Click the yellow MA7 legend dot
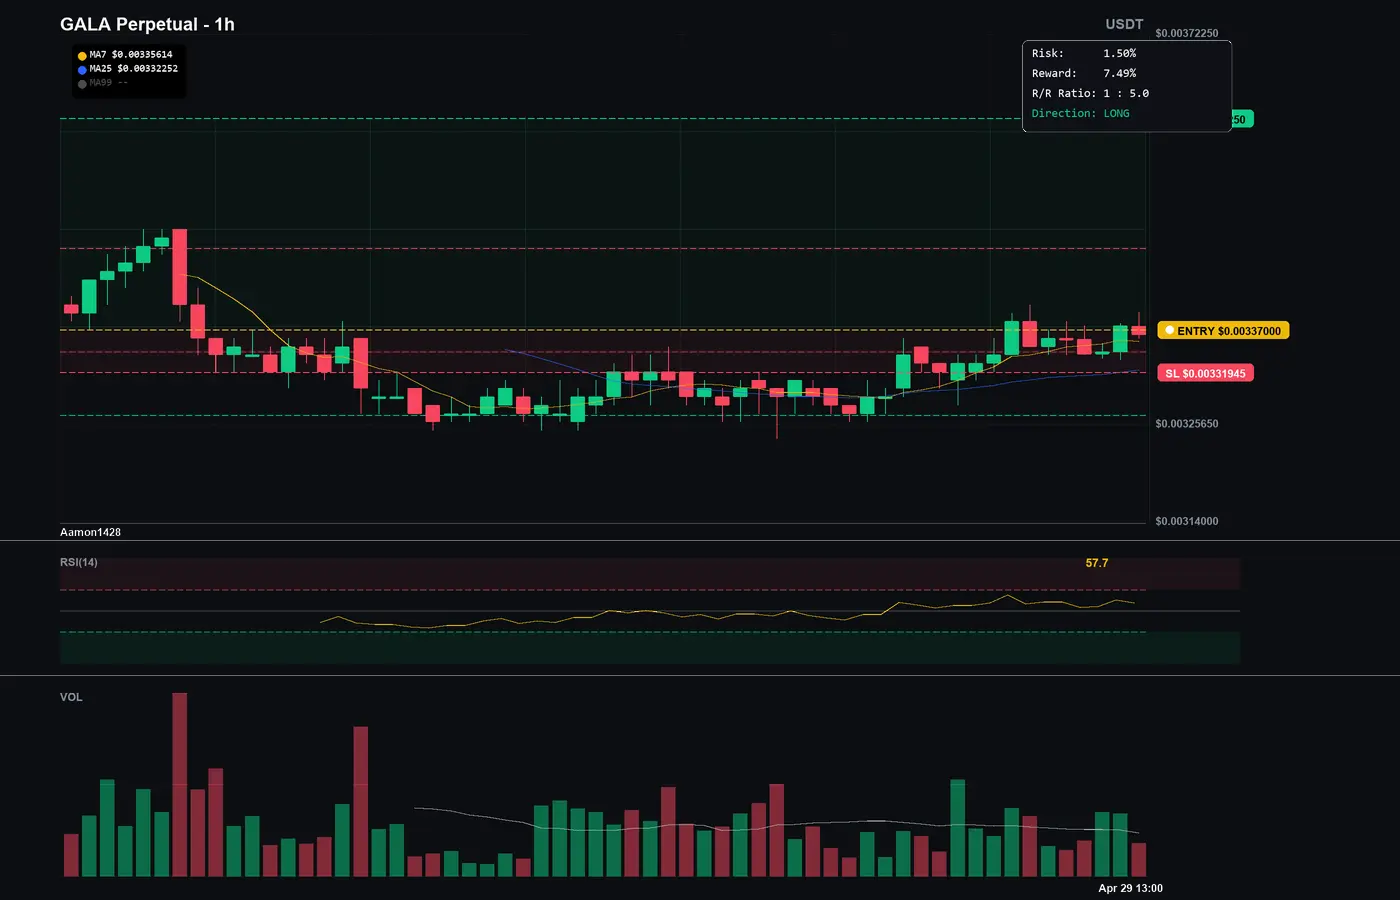Image resolution: width=1400 pixels, height=900 pixels. pos(82,56)
